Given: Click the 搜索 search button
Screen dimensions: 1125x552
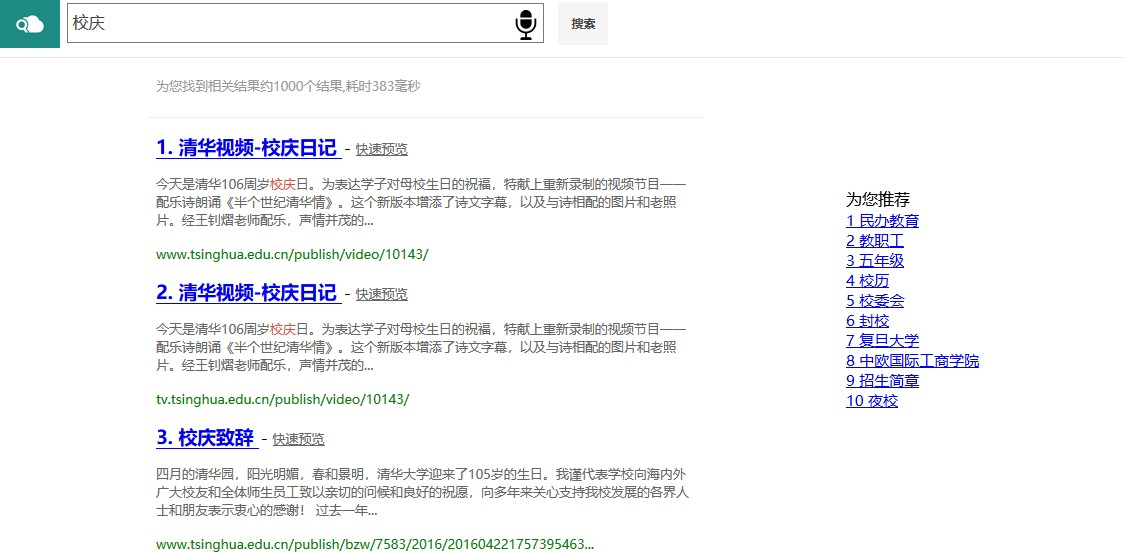Looking at the screenshot, I should [x=583, y=24].
